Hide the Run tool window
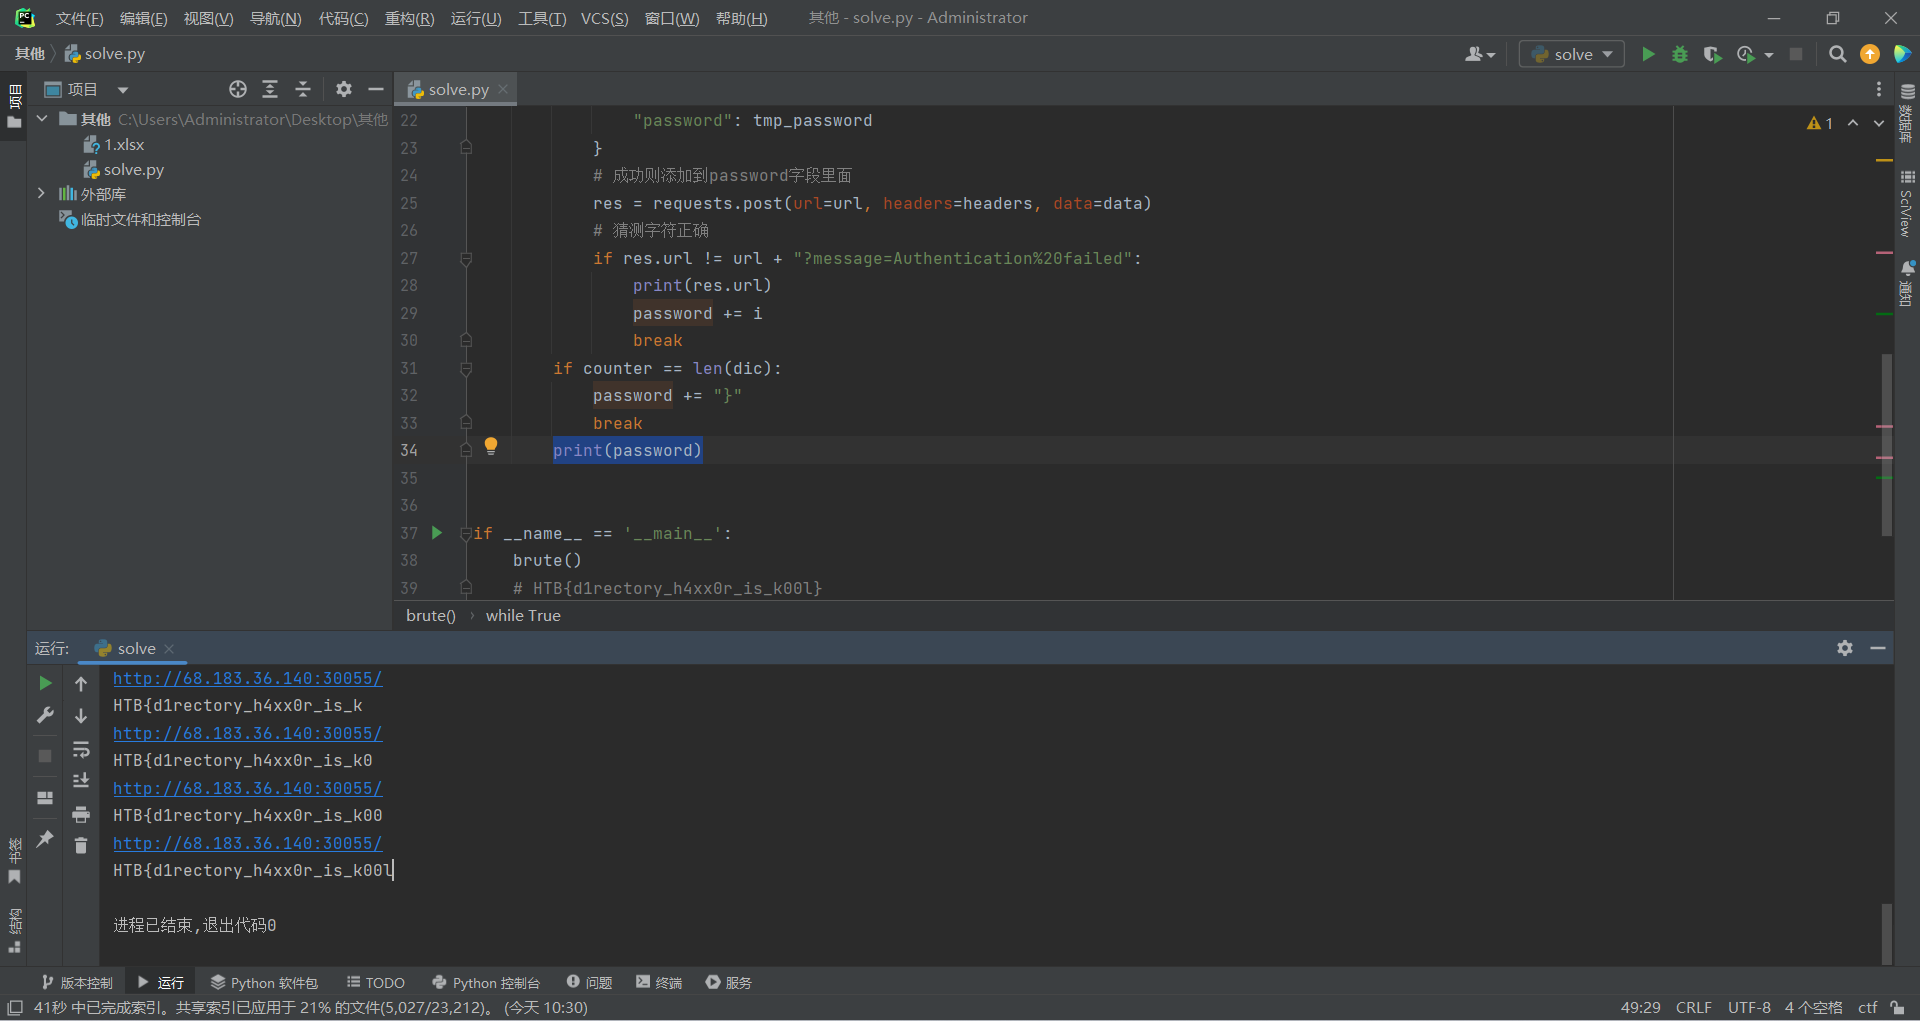This screenshot has height=1021, width=1920. [1878, 648]
